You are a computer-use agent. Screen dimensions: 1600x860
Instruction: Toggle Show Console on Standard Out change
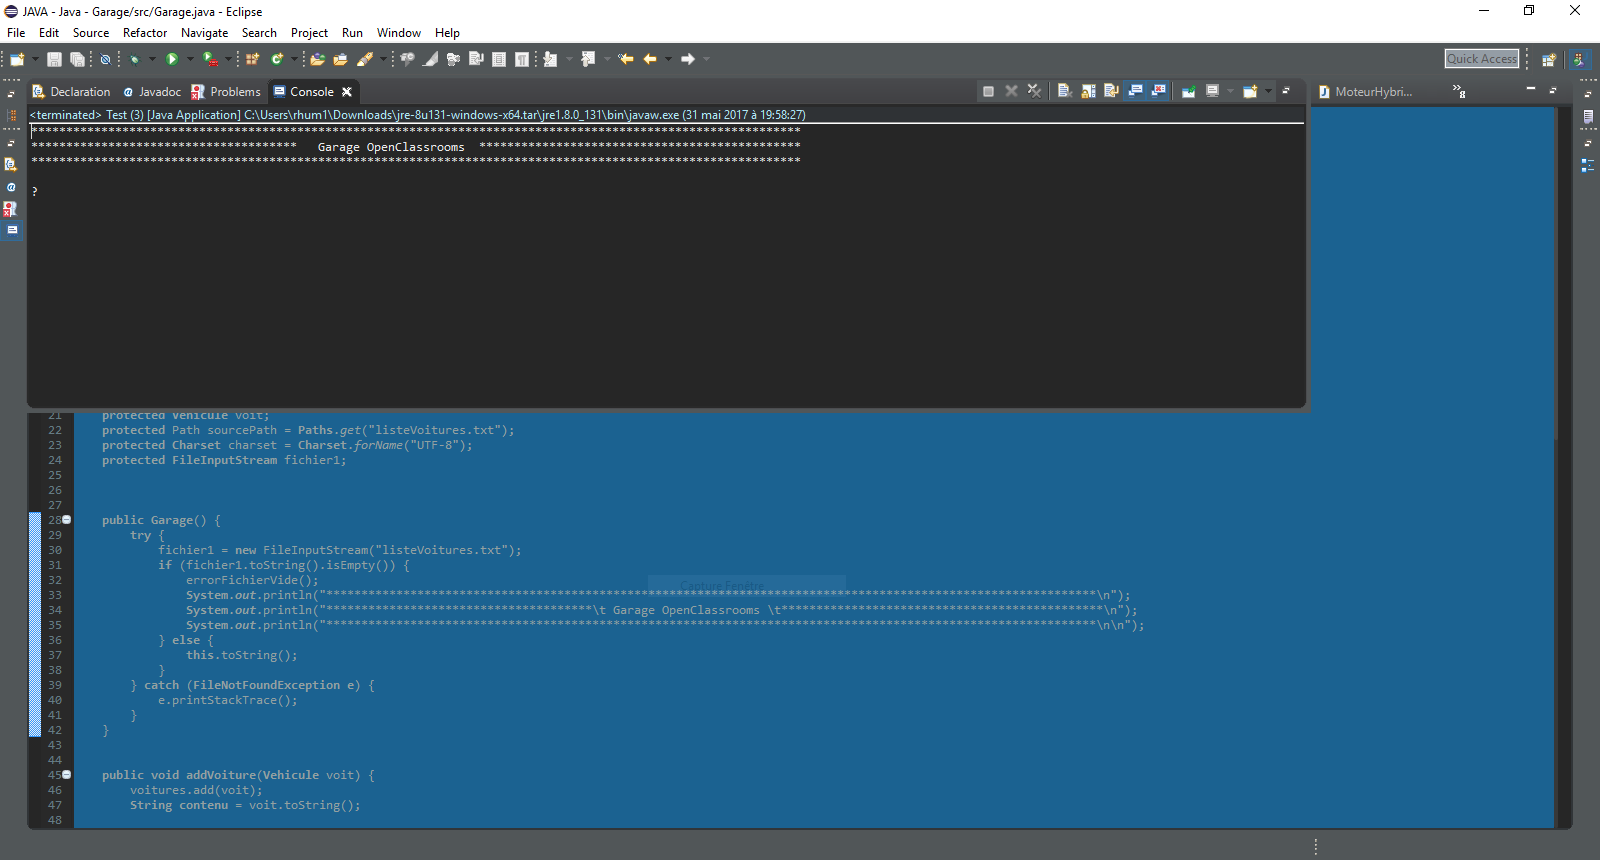[x=1135, y=91]
